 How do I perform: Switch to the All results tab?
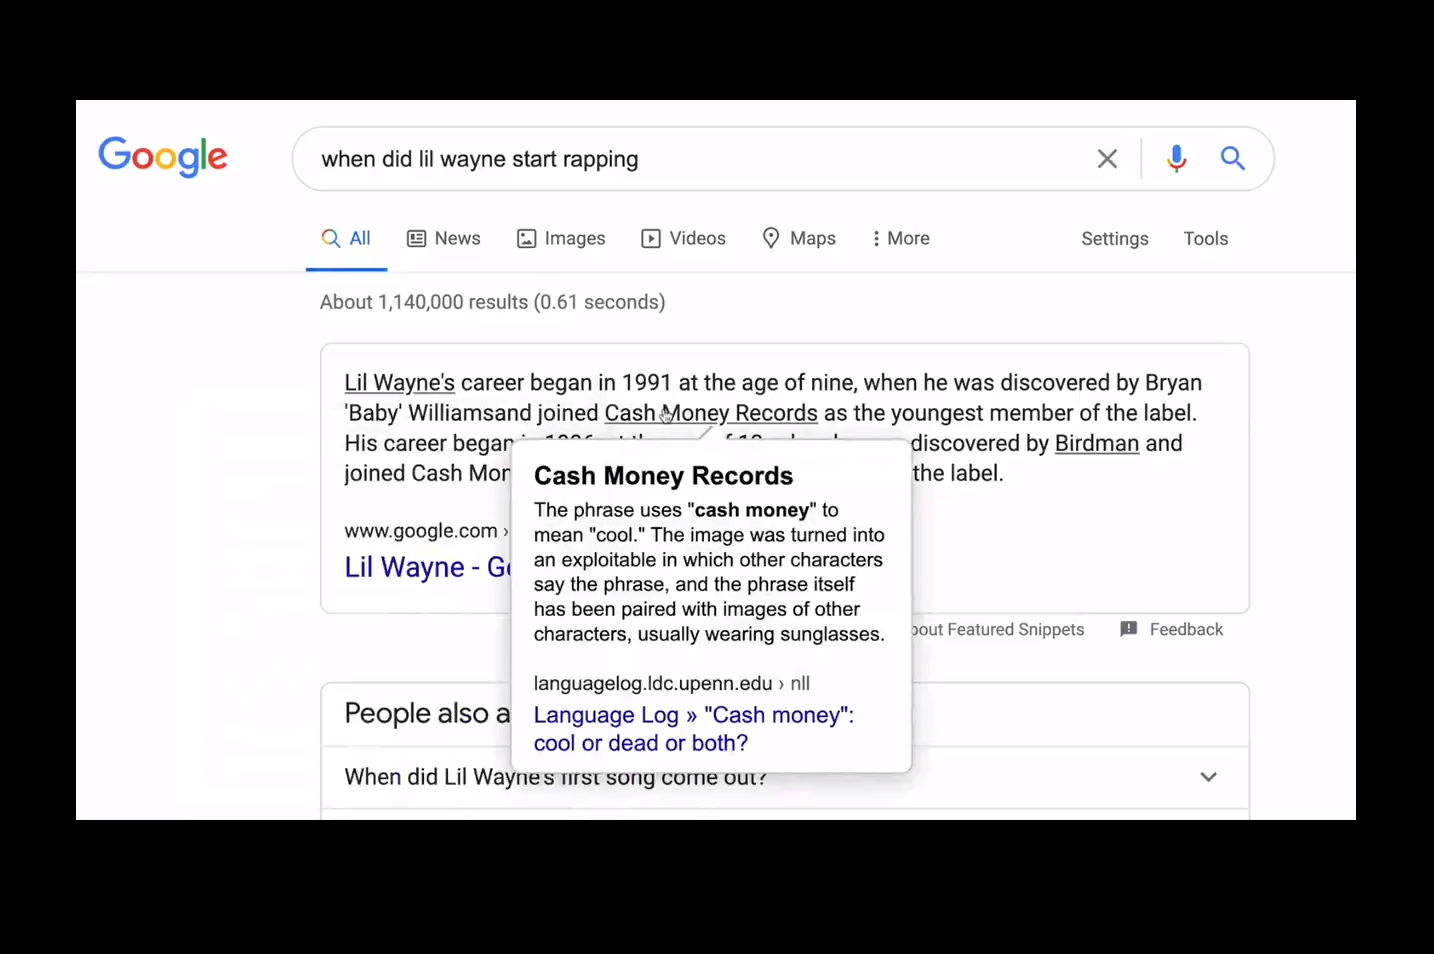(346, 238)
